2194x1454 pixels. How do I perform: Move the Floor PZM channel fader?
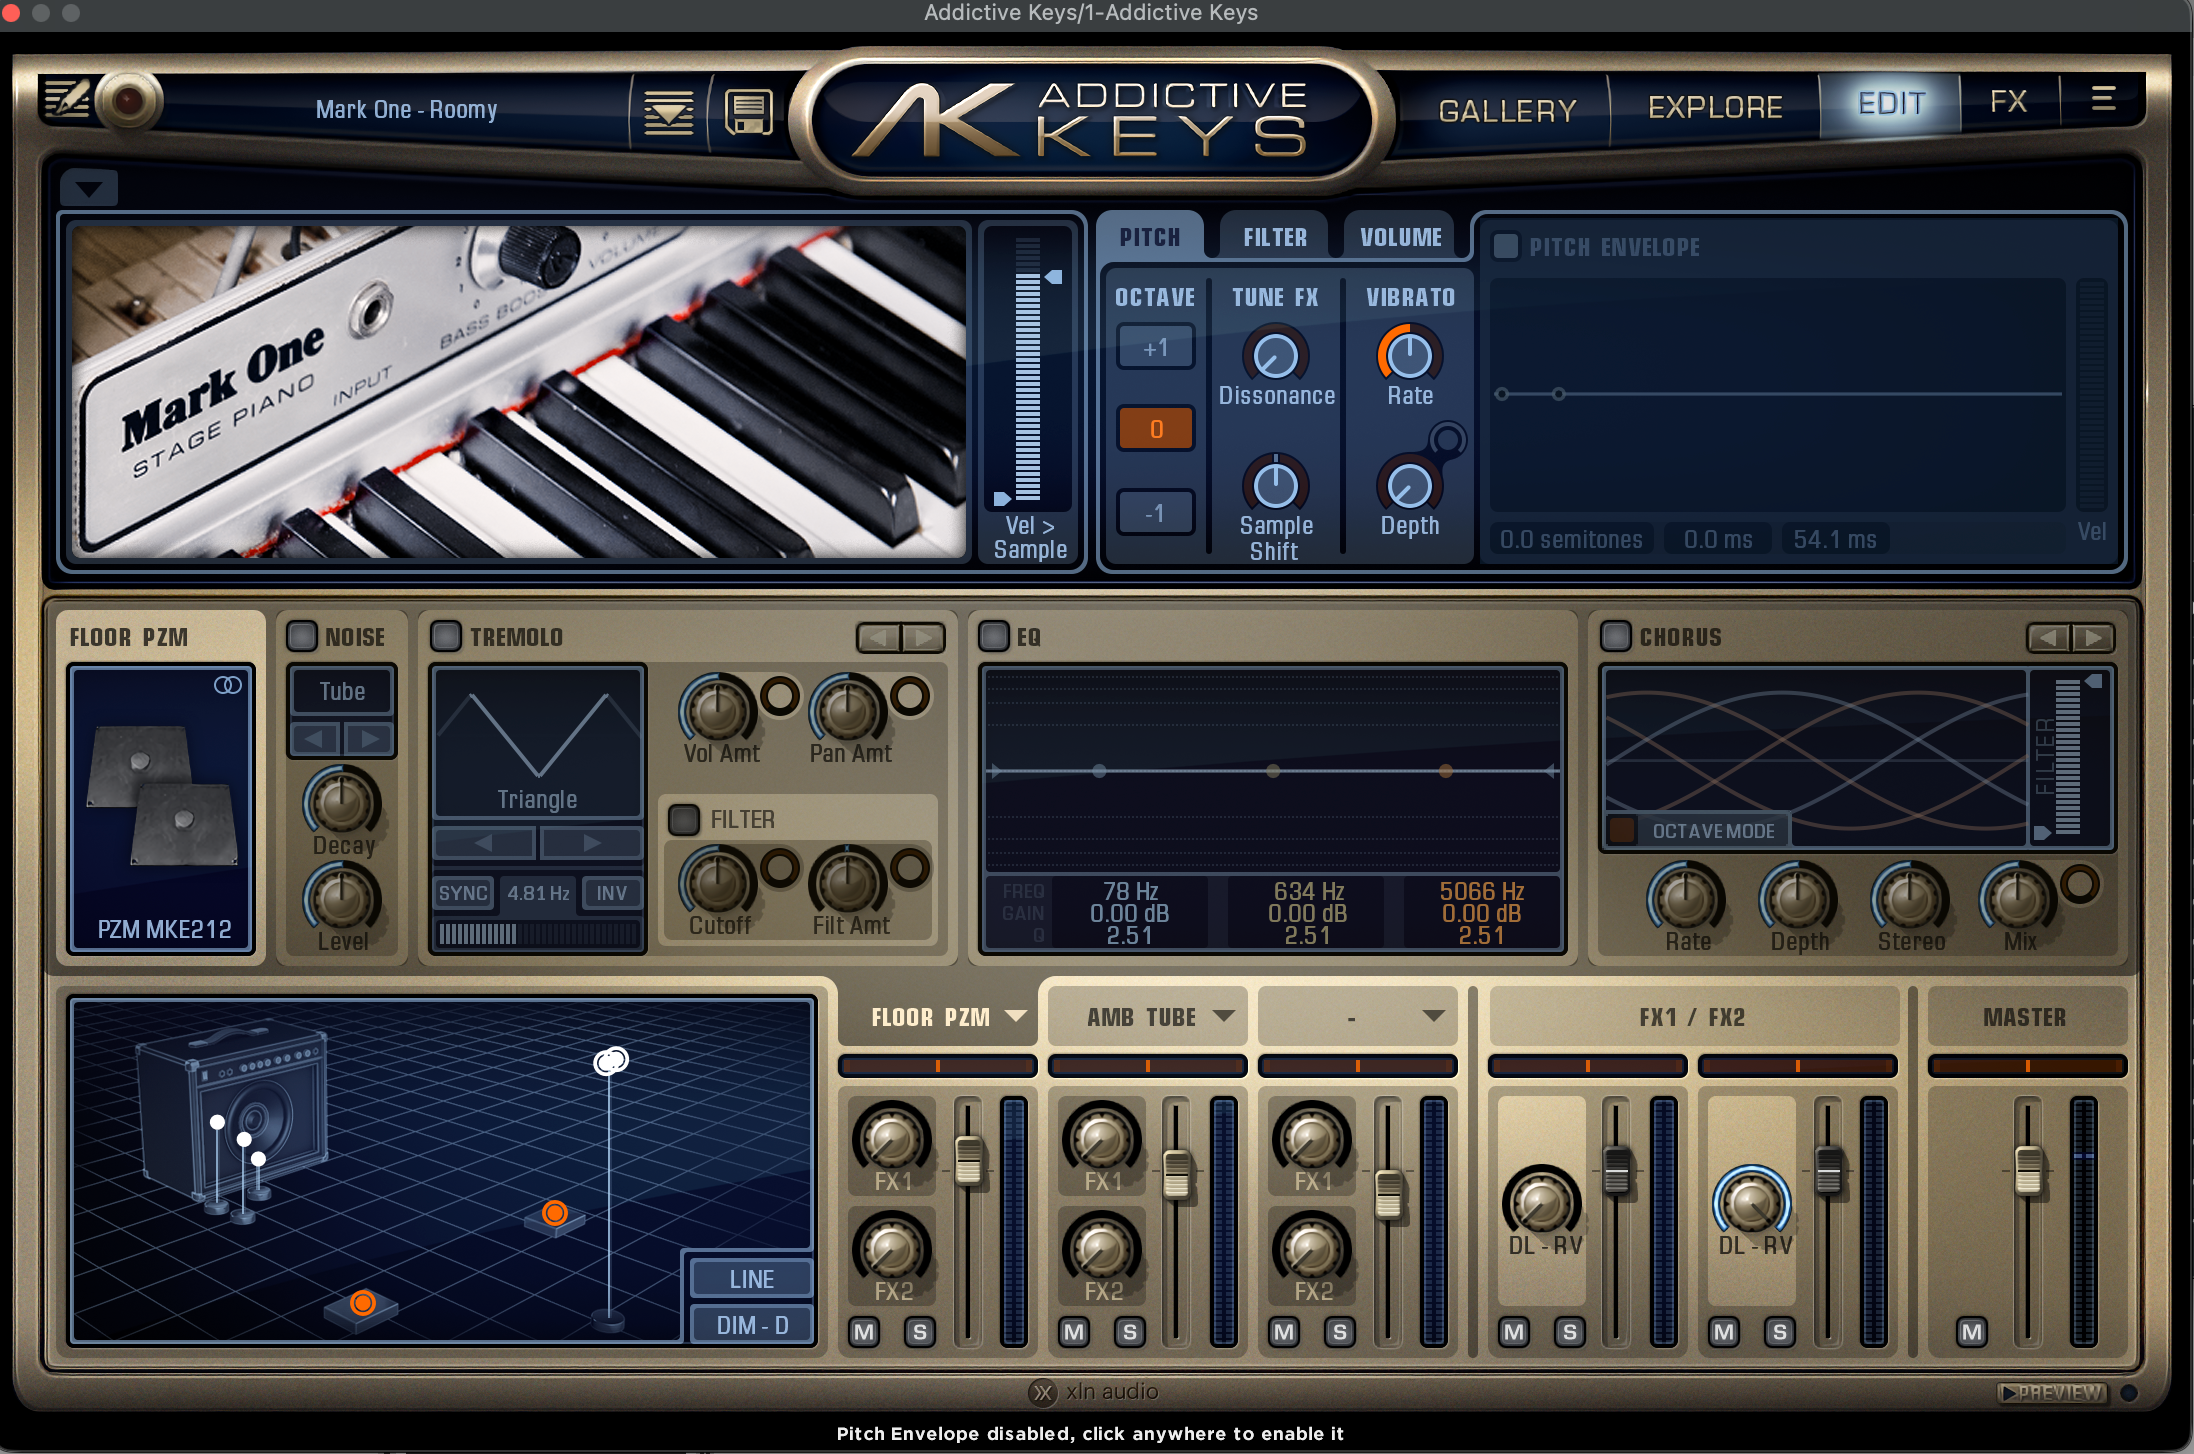(x=968, y=1161)
